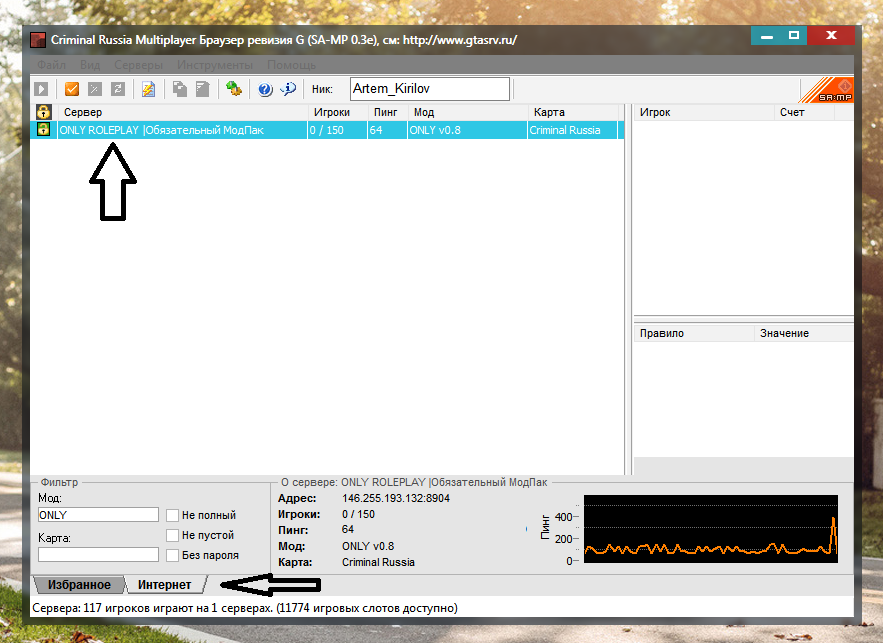Screen dimensions: 883x643
Task: Maximize the Criminal Russia Multiplayer window
Action: (x=794, y=35)
